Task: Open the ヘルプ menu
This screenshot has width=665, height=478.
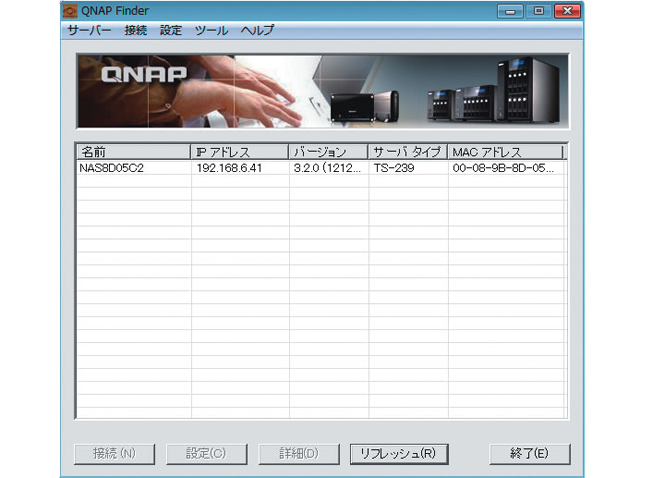Action: click(x=257, y=31)
